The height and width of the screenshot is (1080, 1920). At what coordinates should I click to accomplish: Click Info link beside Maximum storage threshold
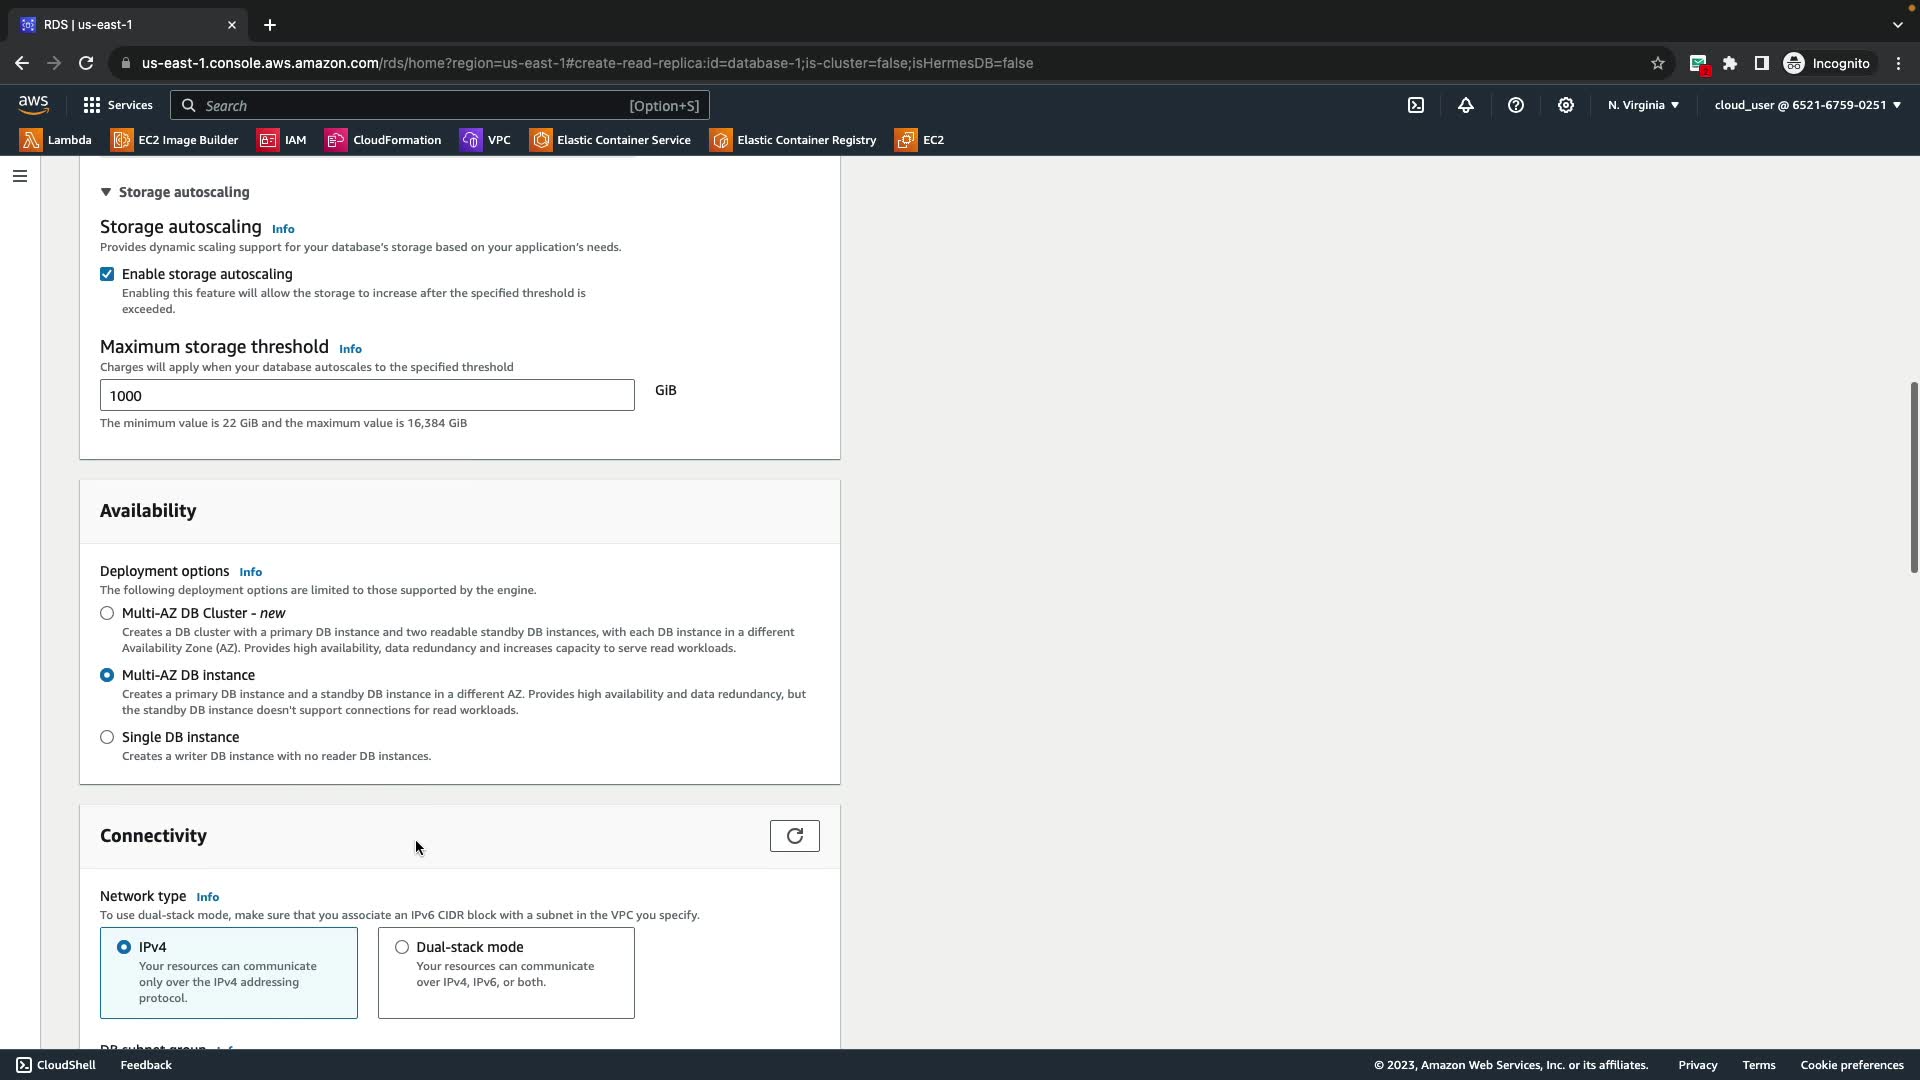coord(350,349)
